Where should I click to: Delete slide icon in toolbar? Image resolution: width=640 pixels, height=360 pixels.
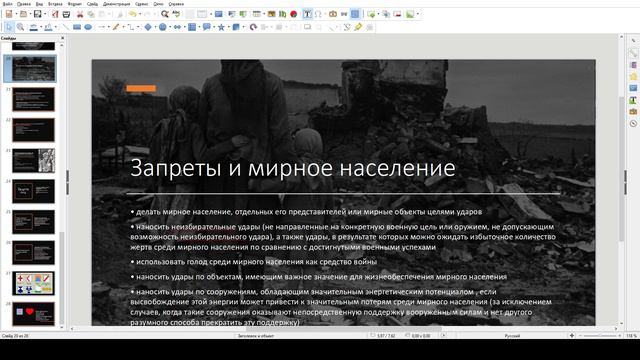pos(397,14)
